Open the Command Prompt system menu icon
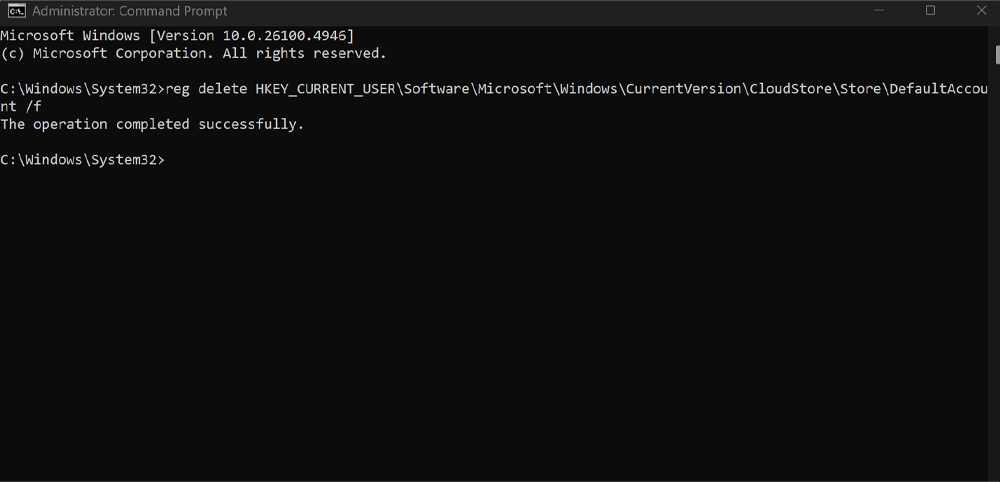The width and height of the screenshot is (1000, 482). click(16, 11)
